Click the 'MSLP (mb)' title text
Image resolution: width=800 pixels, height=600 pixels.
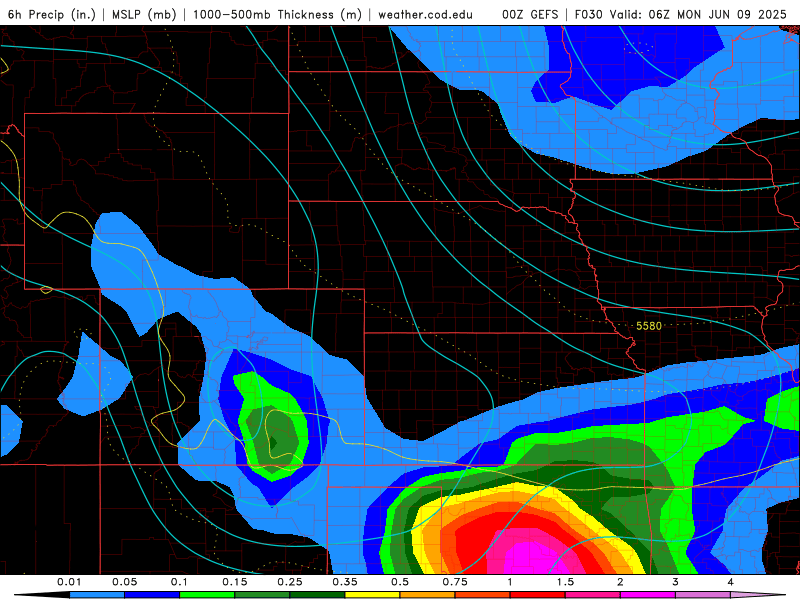coord(144,14)
